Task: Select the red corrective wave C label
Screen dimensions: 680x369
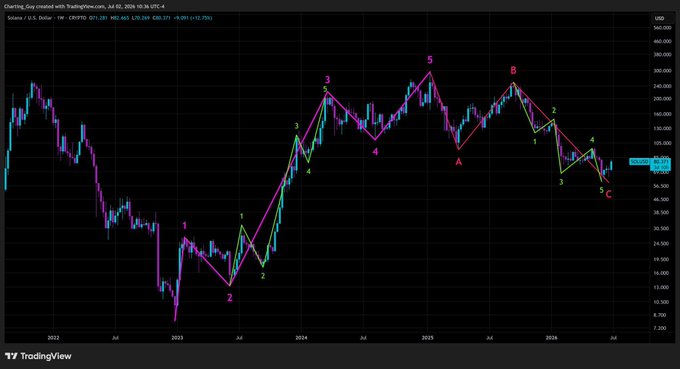Action: 608,194
